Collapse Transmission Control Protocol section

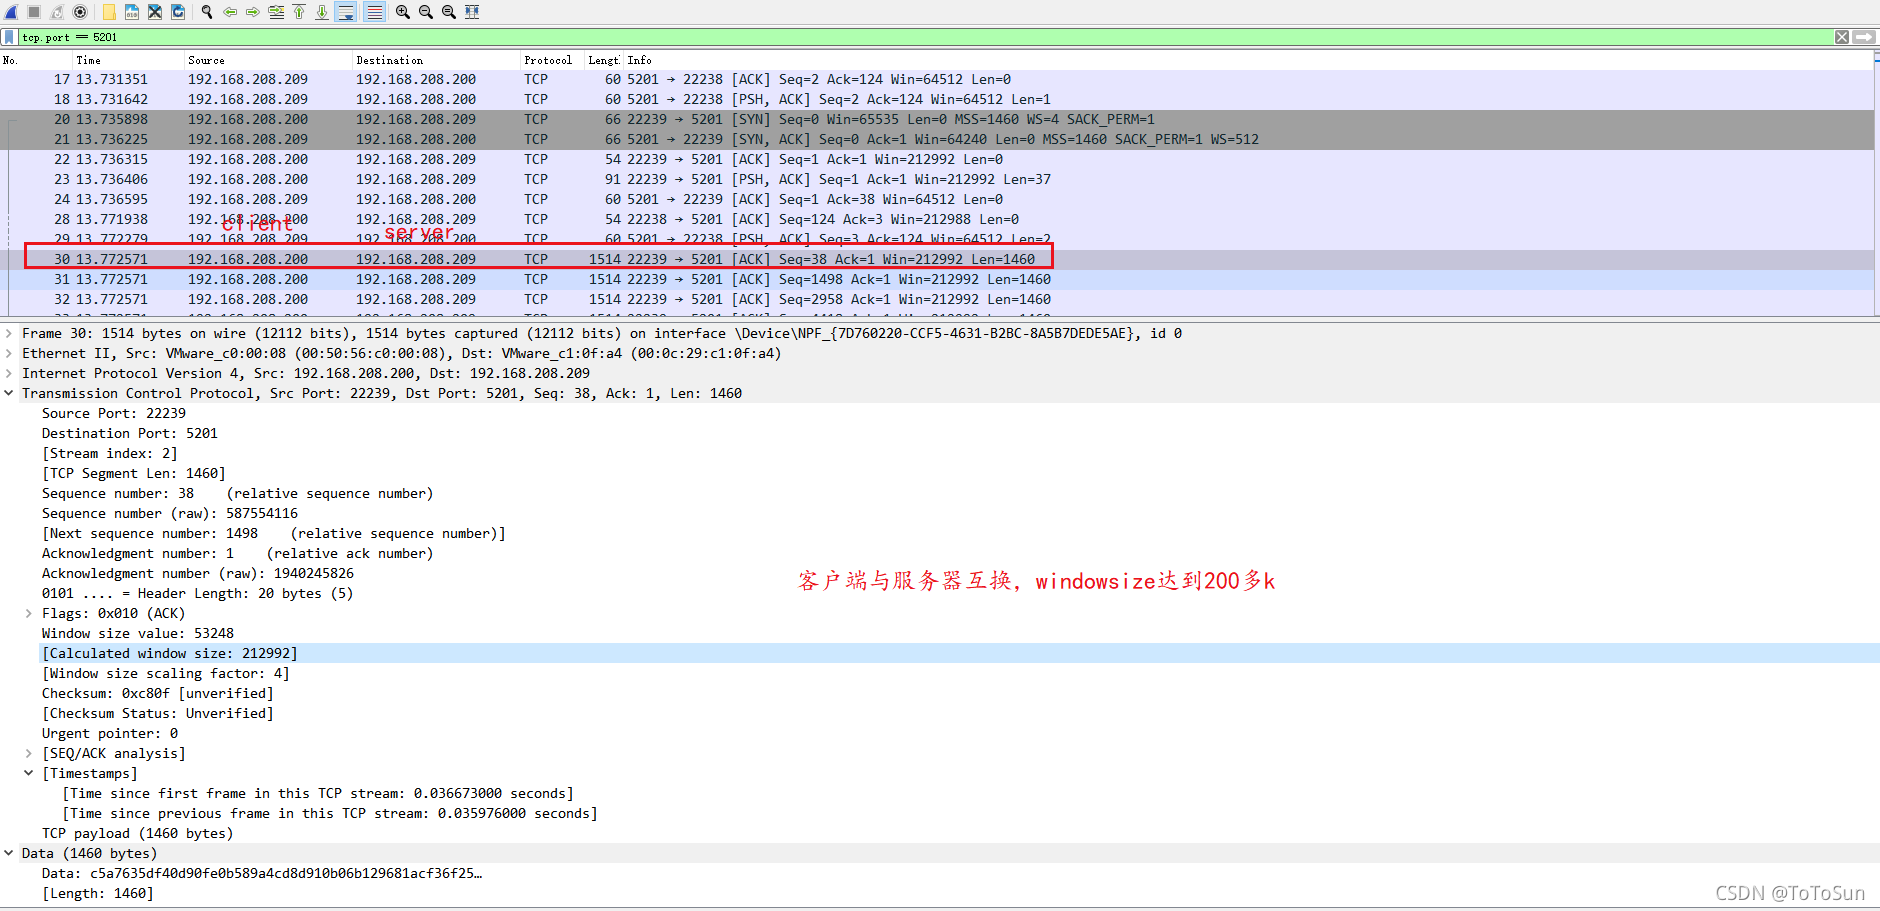point(9,393)
